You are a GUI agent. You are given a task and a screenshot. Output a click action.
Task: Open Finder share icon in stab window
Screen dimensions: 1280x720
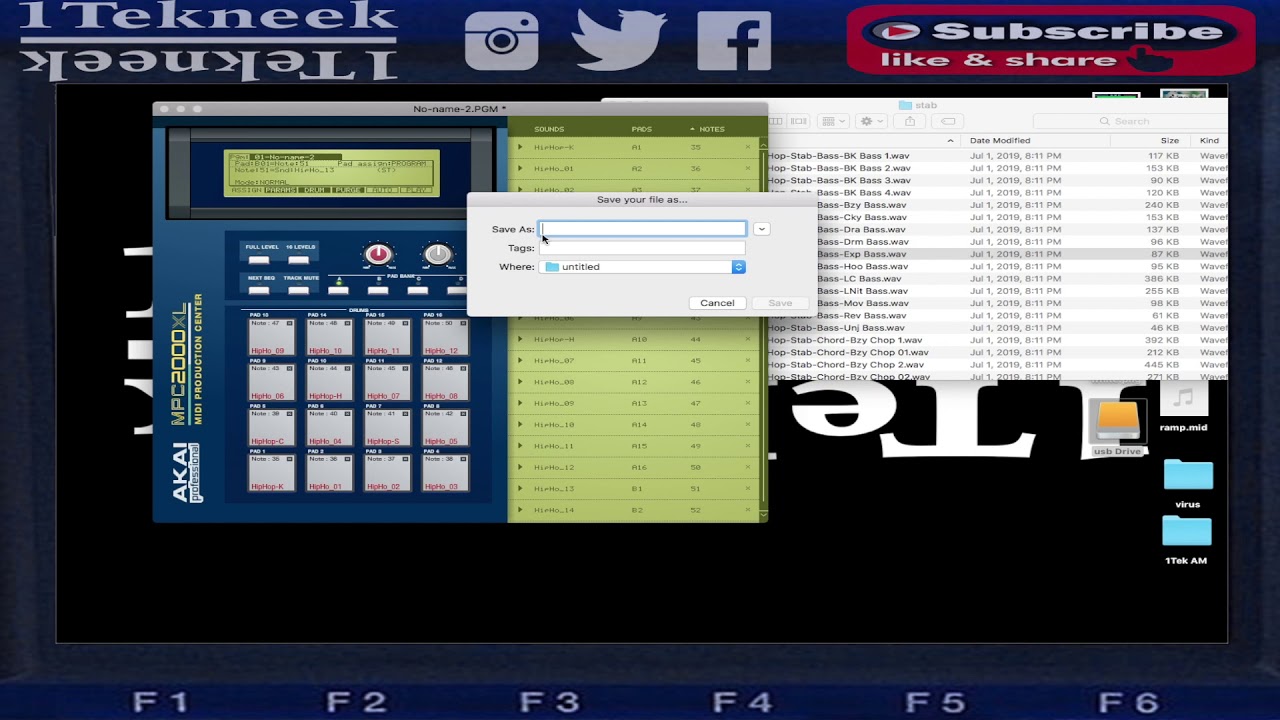coord(910,121)
